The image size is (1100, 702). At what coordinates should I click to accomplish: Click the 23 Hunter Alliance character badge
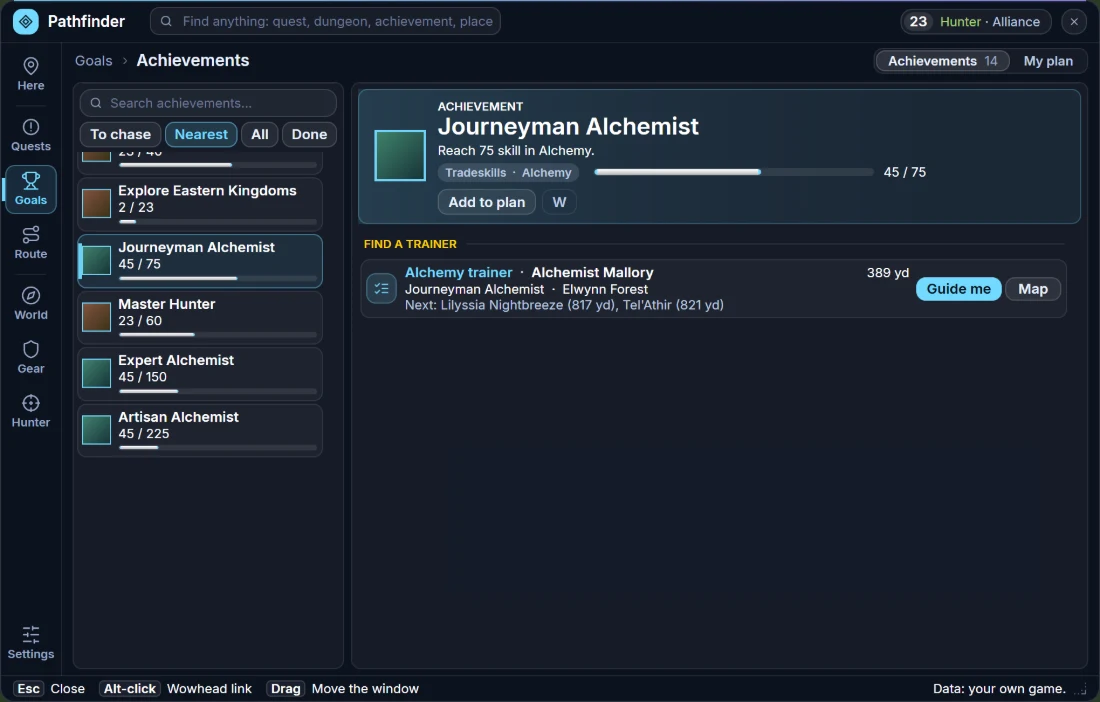pyautogui.click(x=976, y=22)
